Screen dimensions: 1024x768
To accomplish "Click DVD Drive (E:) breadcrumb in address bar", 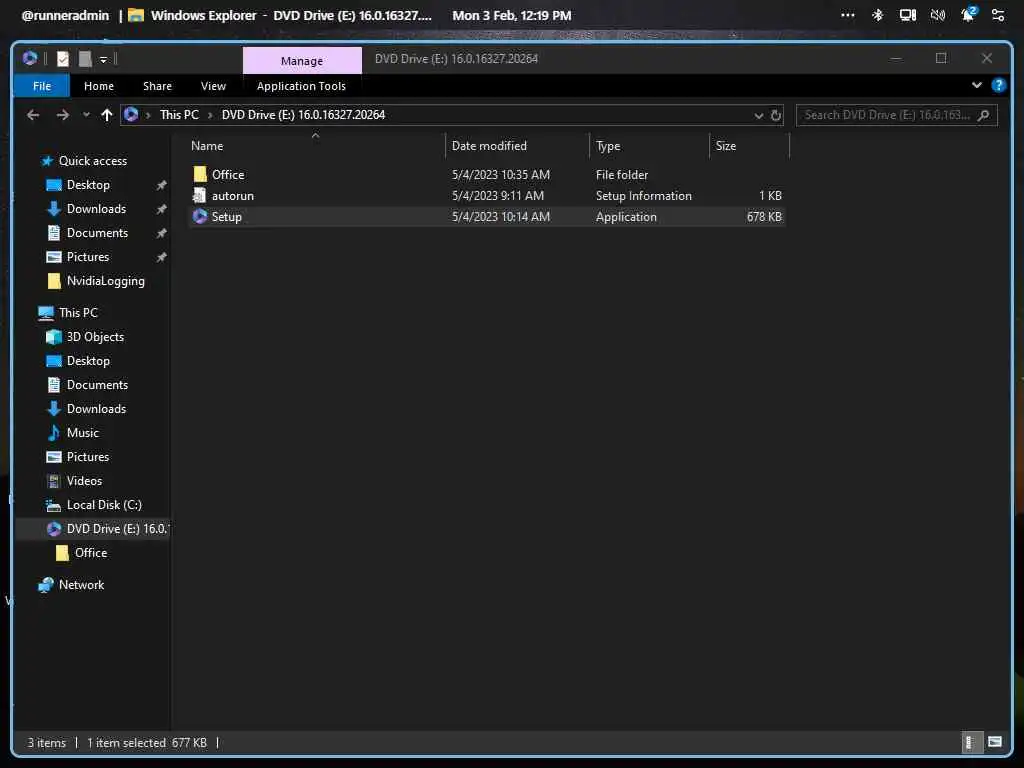I will click(303, 115).
